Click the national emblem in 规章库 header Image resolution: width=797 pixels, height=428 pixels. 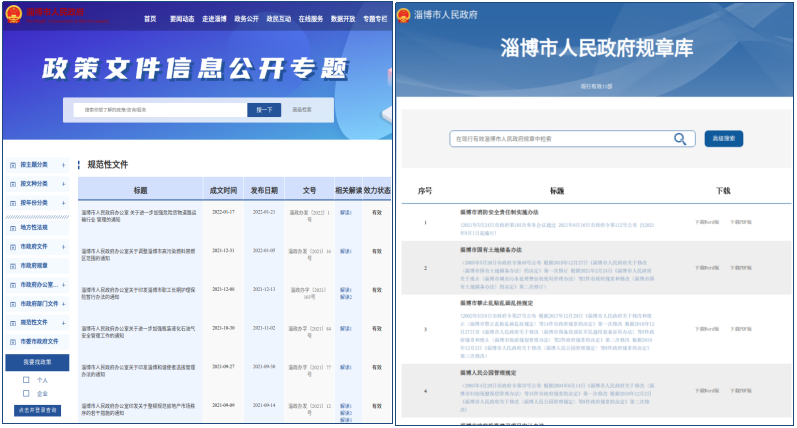tap(402, 16)
